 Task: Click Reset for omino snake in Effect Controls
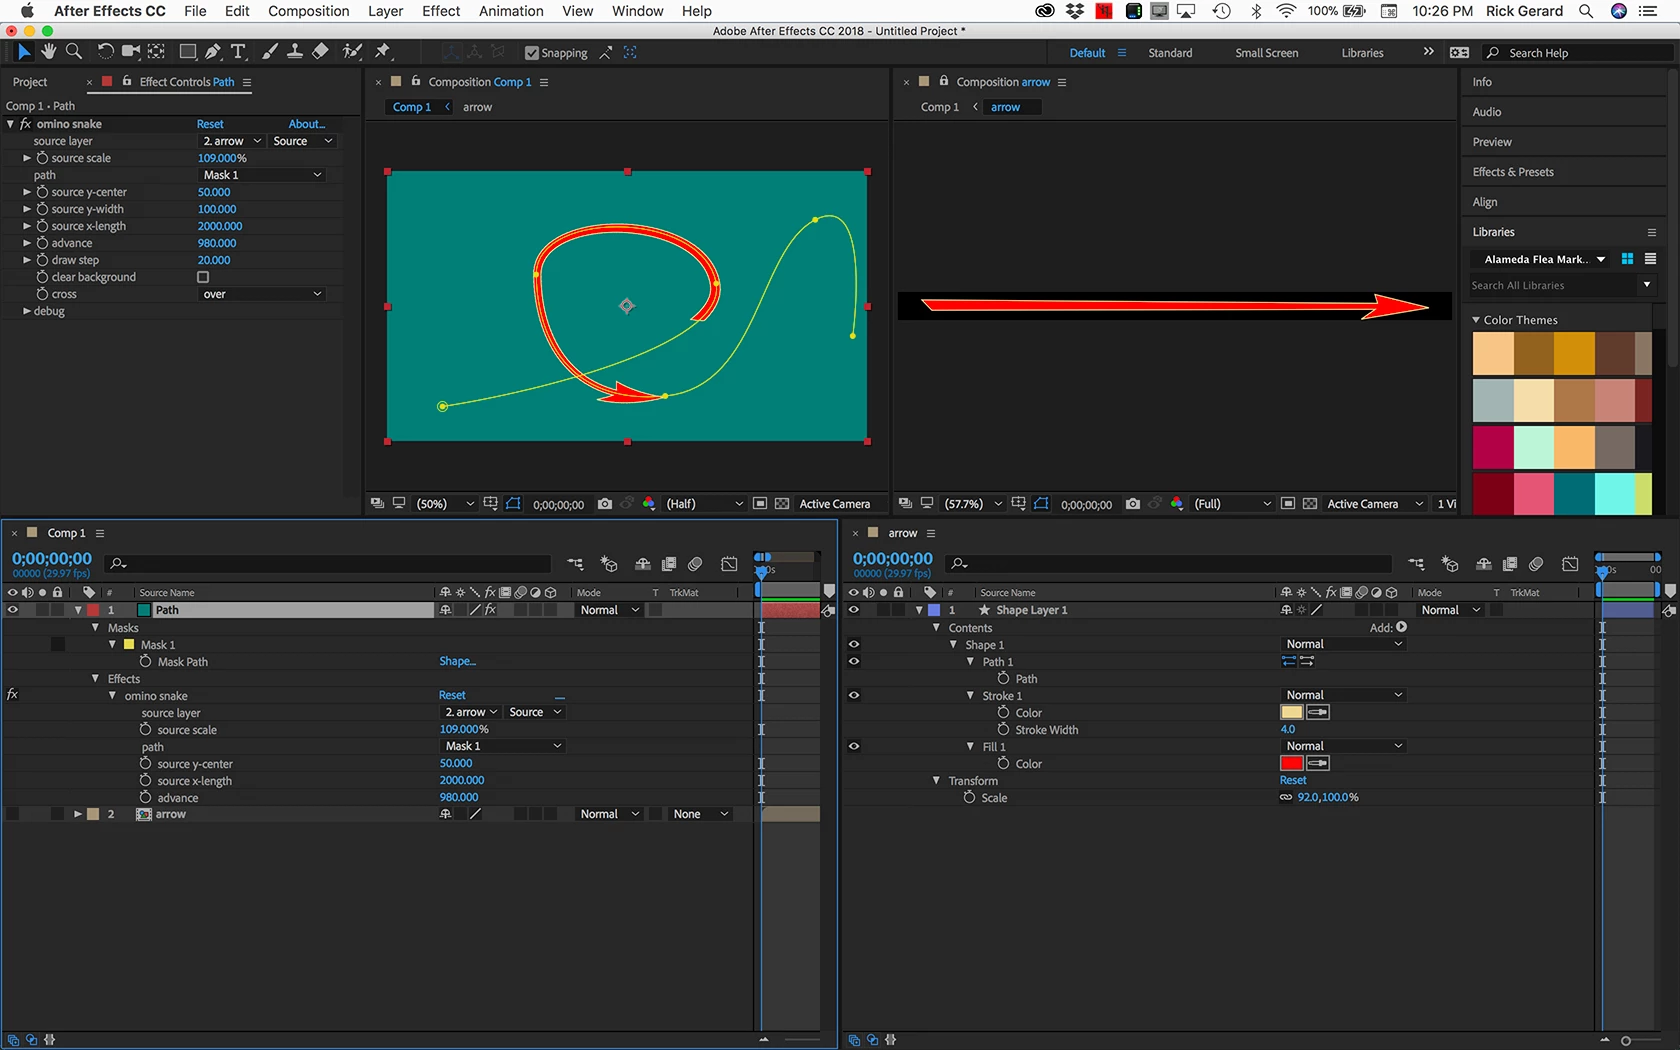(x=210, y=124)
